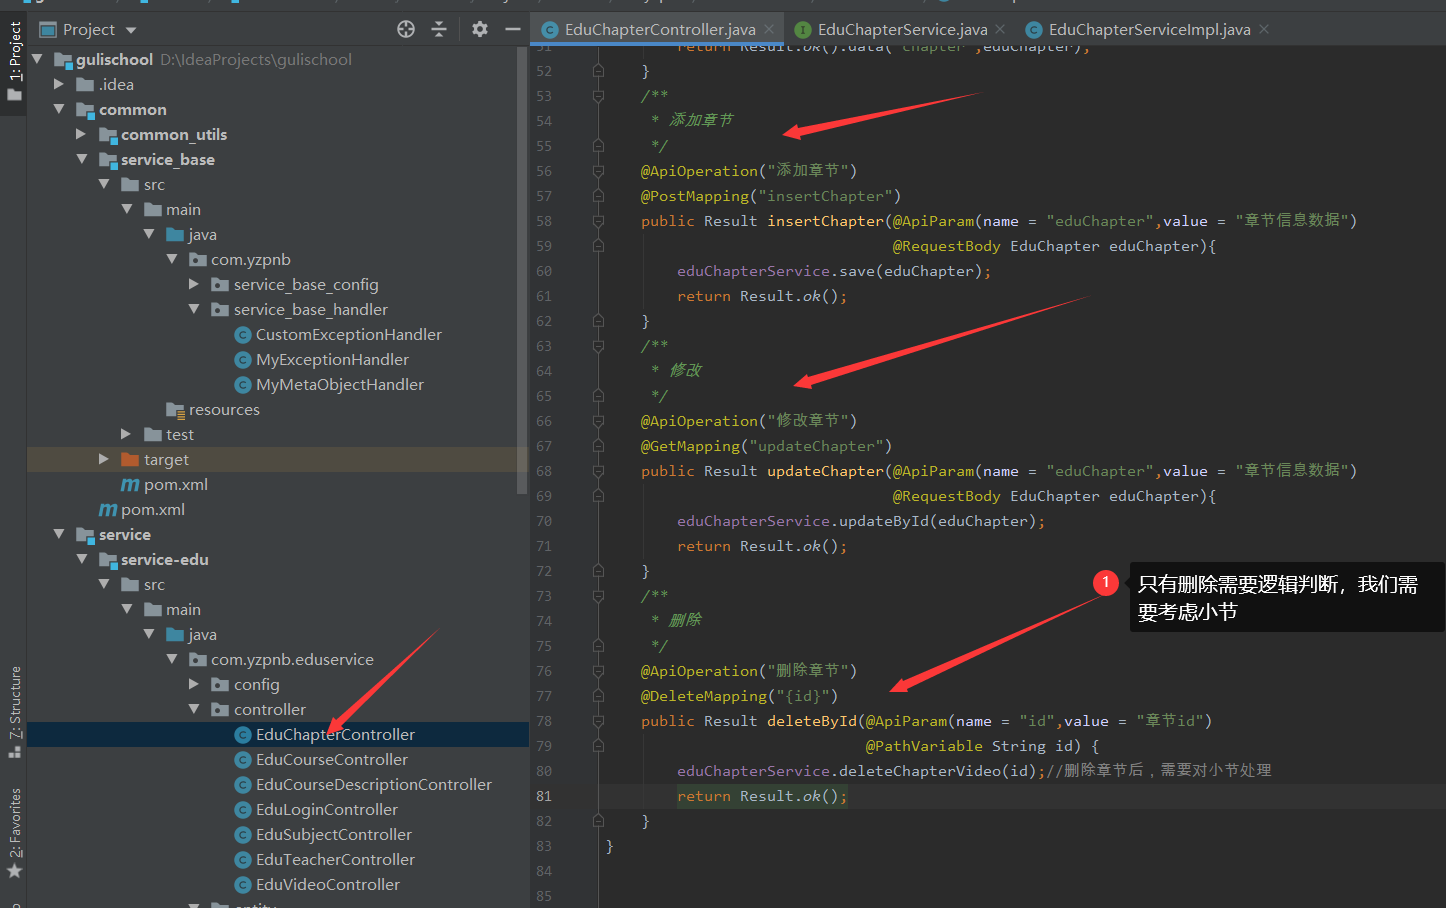Close the EduChapterServiceImpl.java tab
Viewport: 1446px width, 908px height.
(1264, 29)
